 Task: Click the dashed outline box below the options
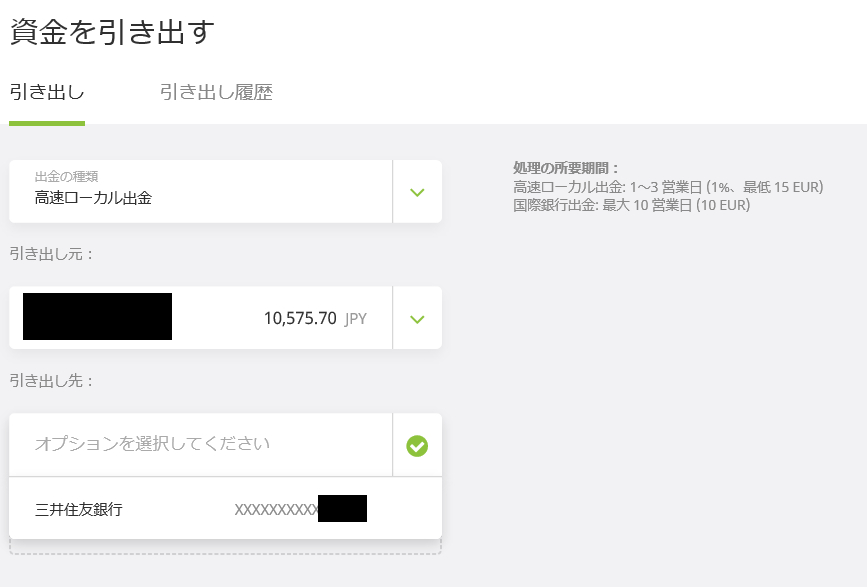(x=226, y=547)
